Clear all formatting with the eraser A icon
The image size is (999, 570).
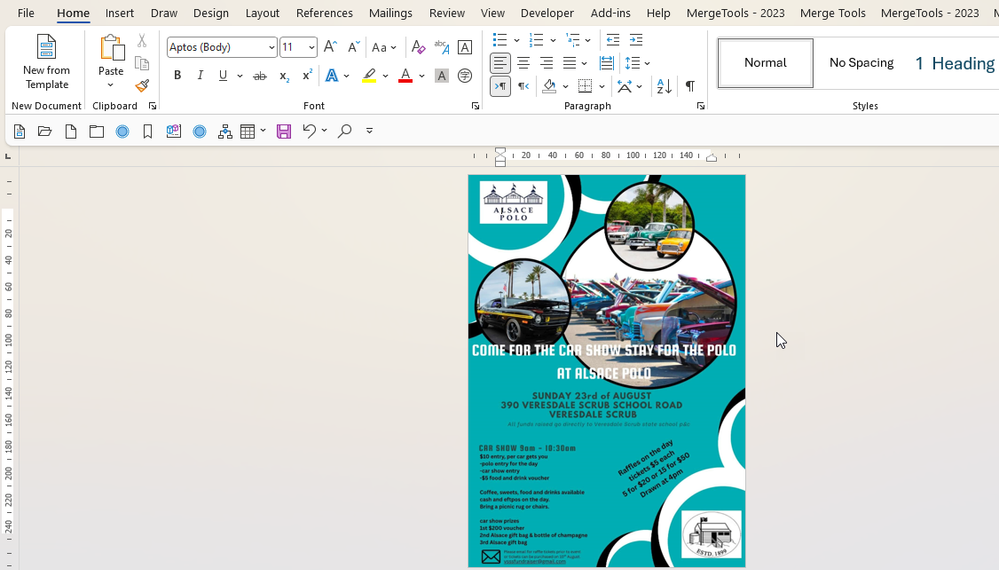click(418, 46)
